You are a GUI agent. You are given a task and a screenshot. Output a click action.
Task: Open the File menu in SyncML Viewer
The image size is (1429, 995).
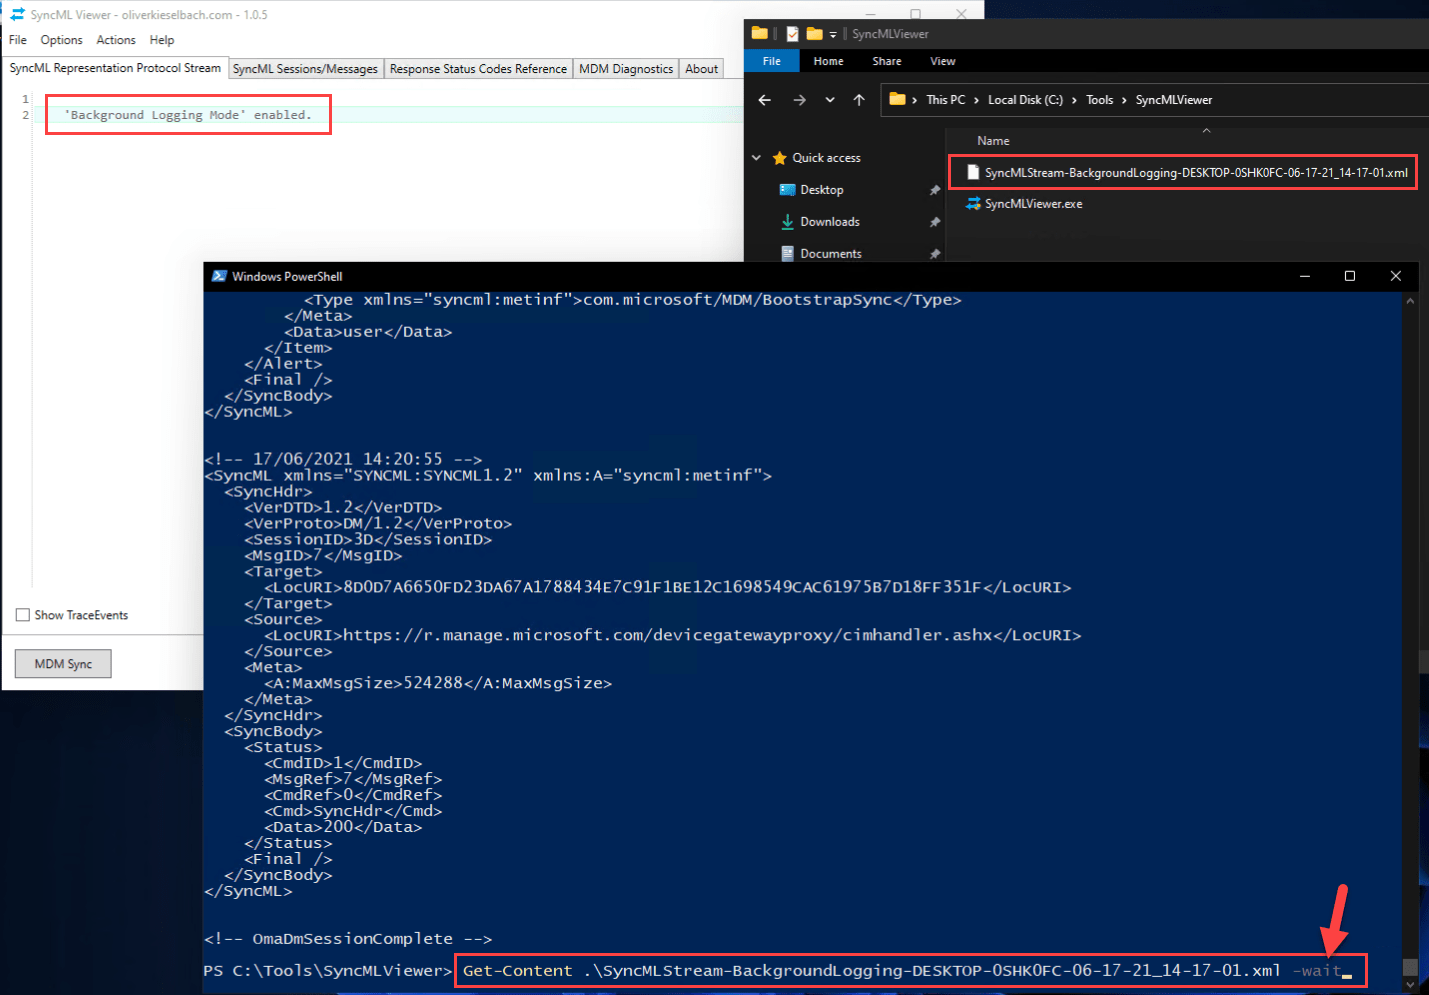(x=18, y=40)
